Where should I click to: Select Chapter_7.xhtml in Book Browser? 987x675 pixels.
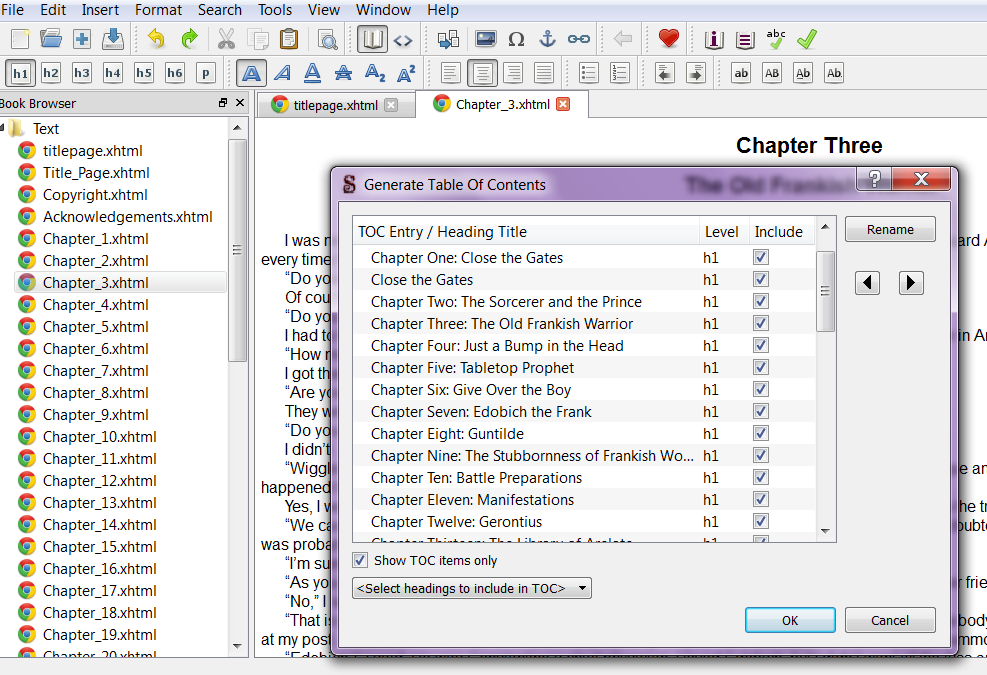click(x=95, y=371)
